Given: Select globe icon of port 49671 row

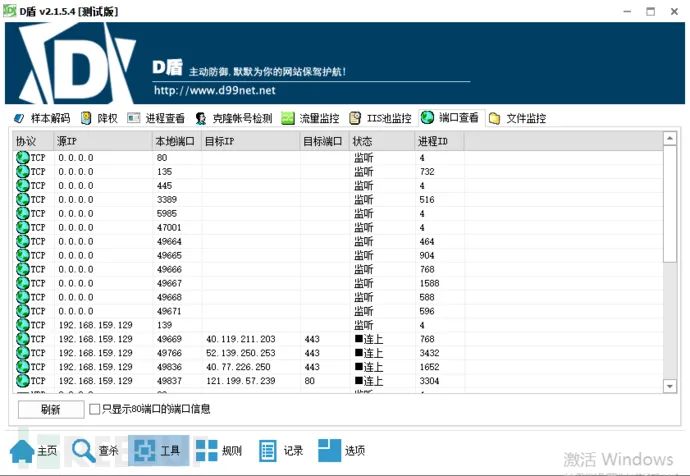Looking at the screenshot, I should (x=22, y=311).
